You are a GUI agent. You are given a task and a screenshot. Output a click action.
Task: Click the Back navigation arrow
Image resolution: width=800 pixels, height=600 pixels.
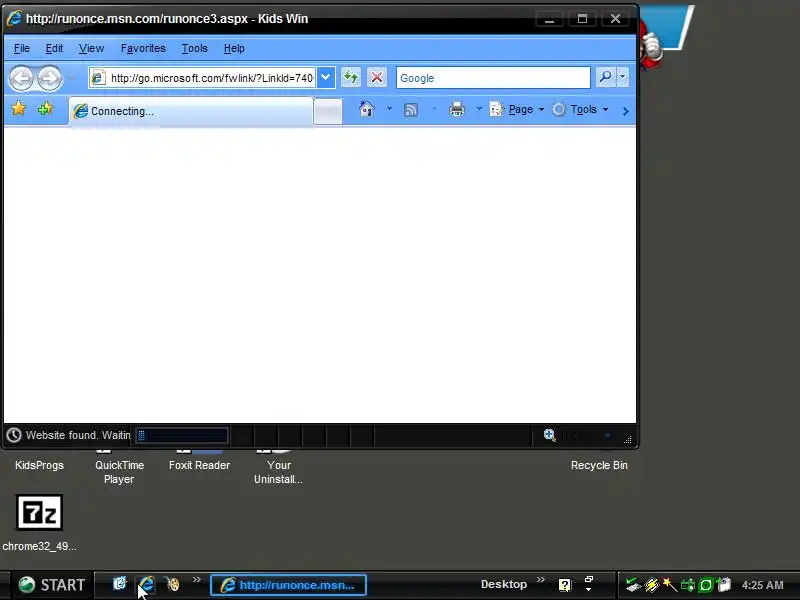coord(21,78)
